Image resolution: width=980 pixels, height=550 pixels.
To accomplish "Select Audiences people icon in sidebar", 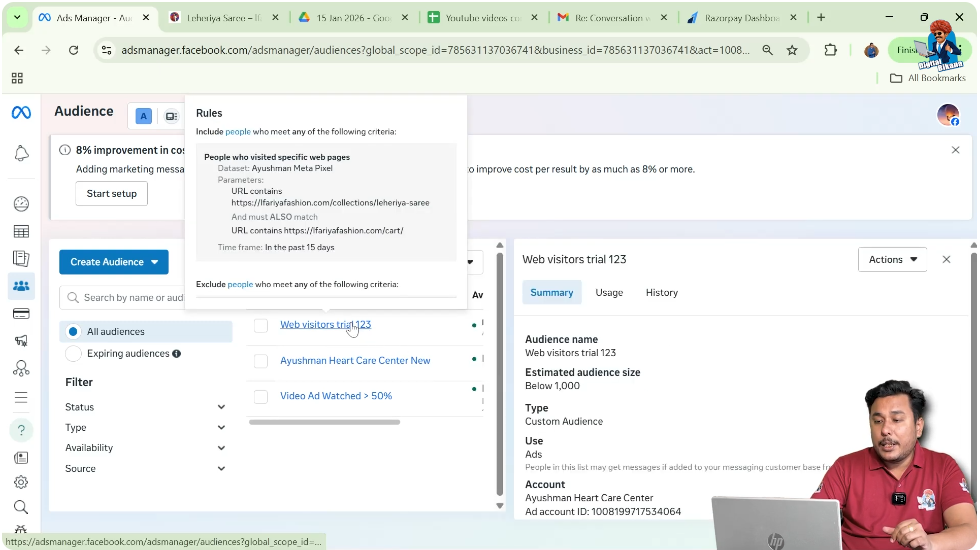I will [21, 286].
